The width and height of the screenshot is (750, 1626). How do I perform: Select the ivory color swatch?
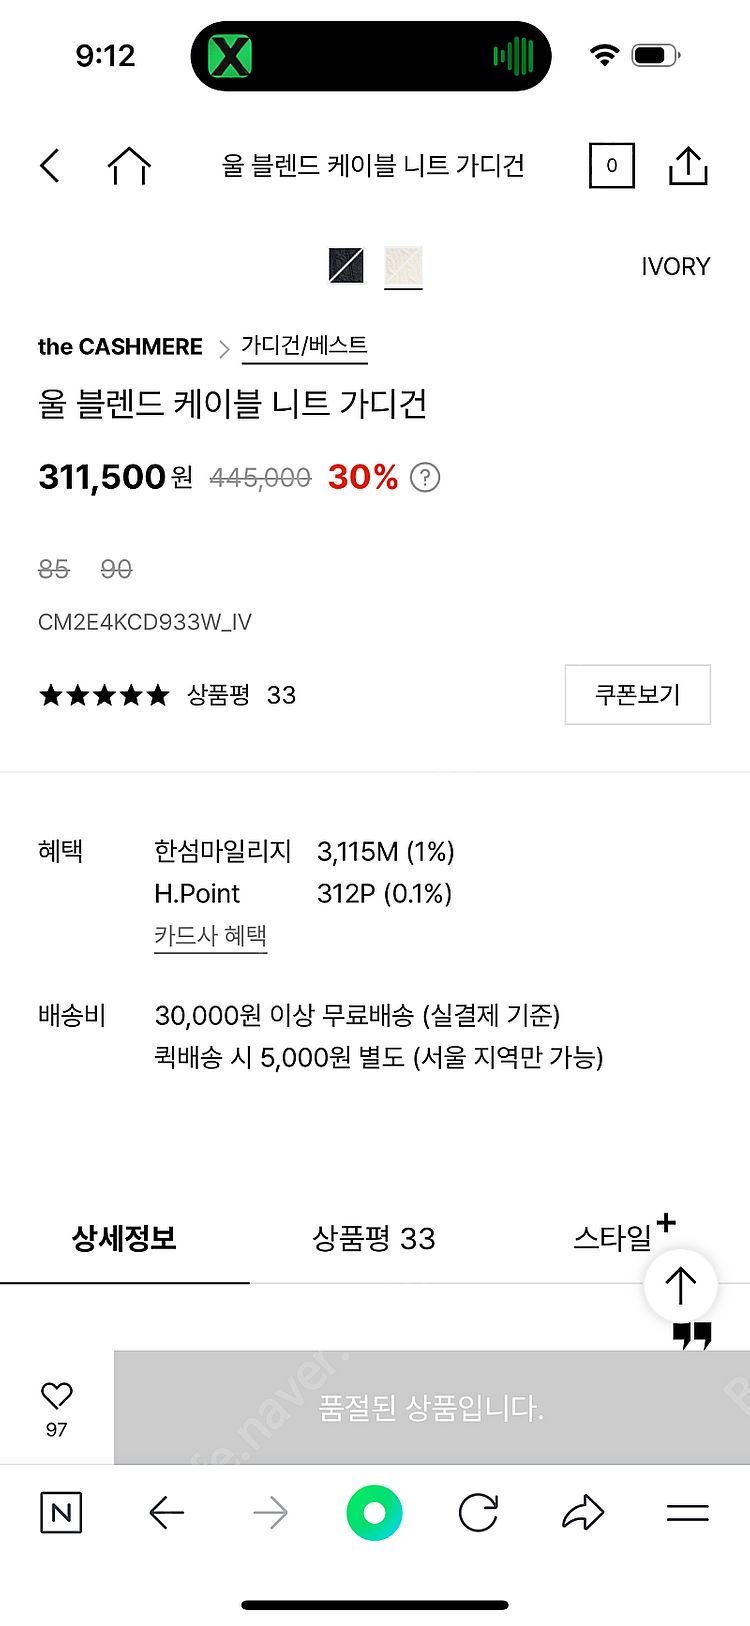403,266
